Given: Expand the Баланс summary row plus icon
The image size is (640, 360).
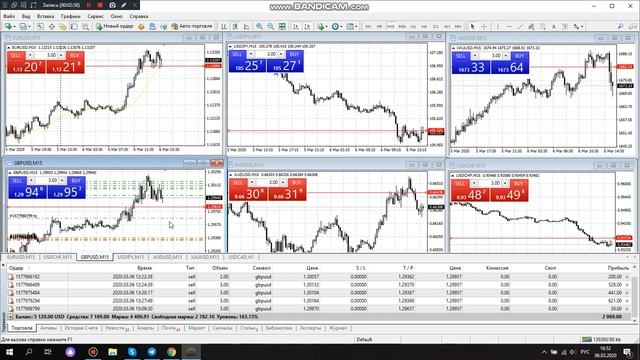Looking at the screenshot, I should click(x=11, y=317).
